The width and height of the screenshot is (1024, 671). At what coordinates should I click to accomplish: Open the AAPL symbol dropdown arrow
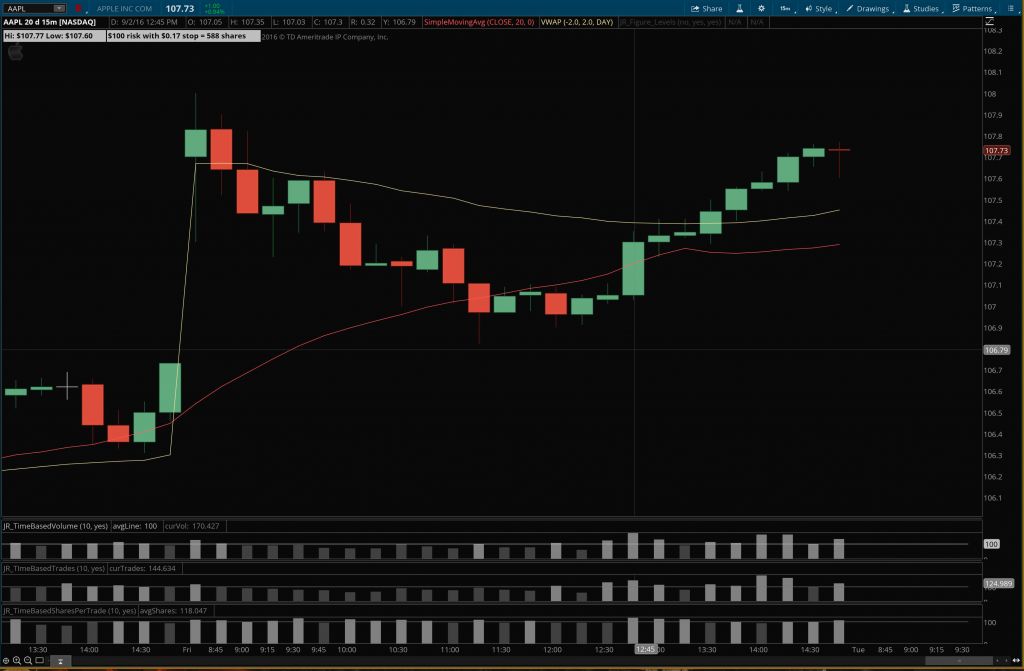(59, 8)
